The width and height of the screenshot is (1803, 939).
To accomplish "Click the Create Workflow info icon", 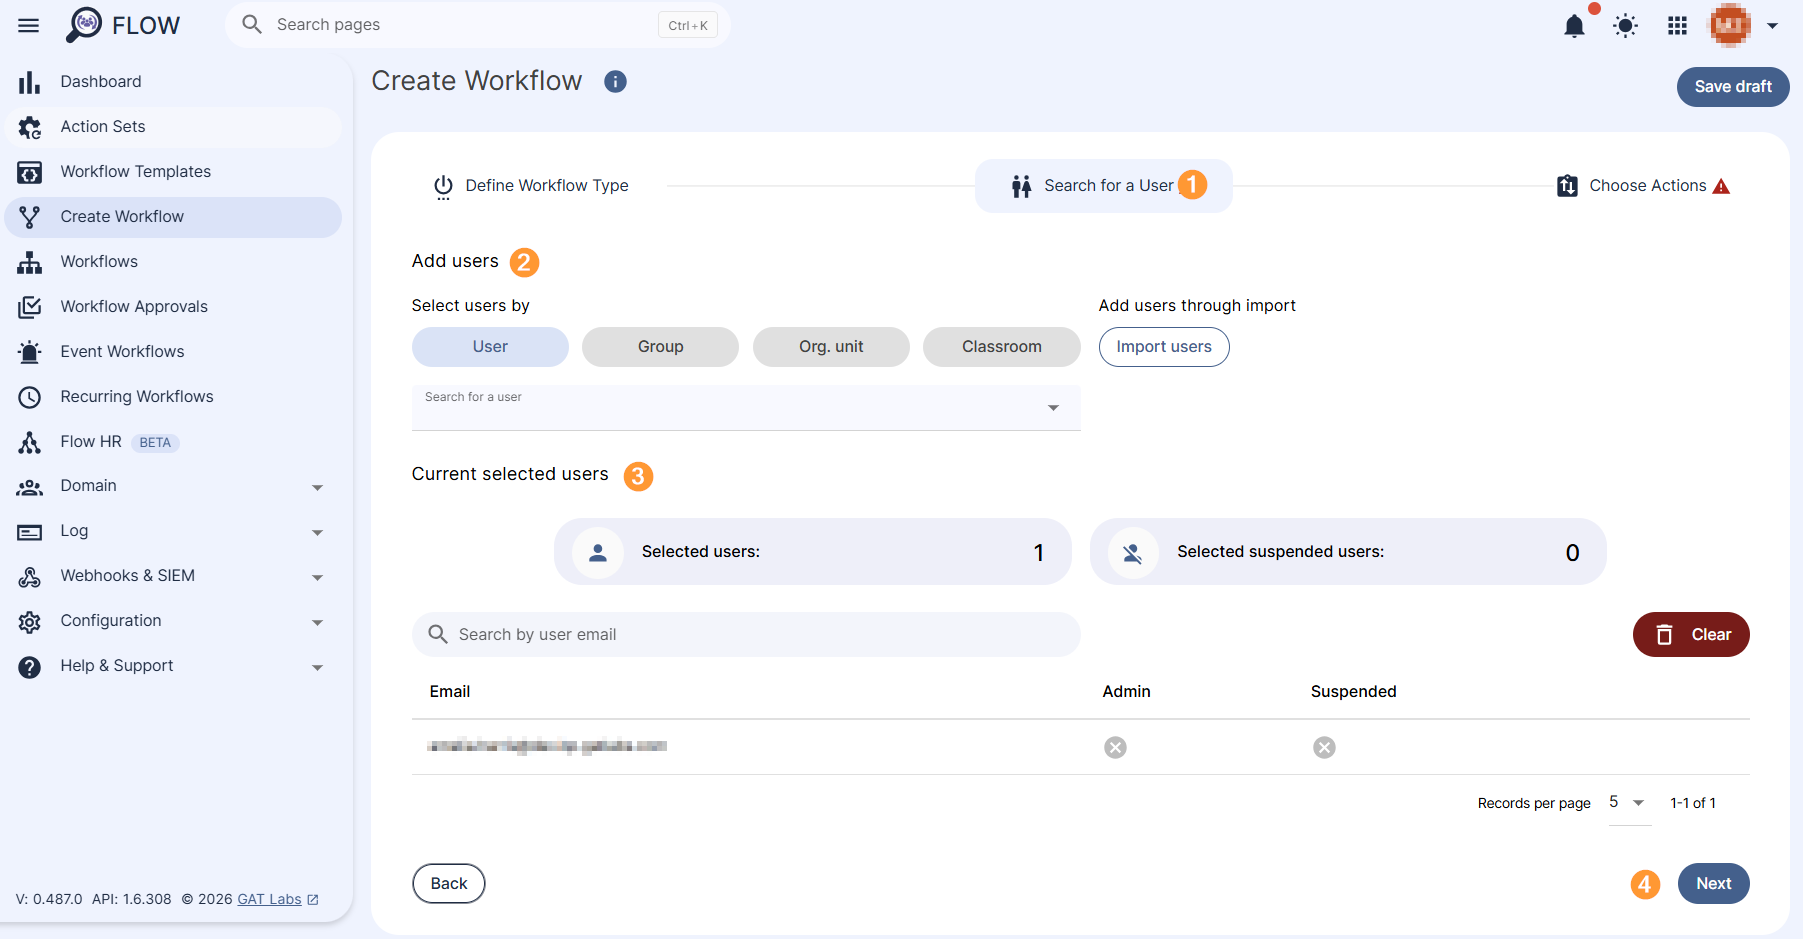I will (x=616, y=82).
